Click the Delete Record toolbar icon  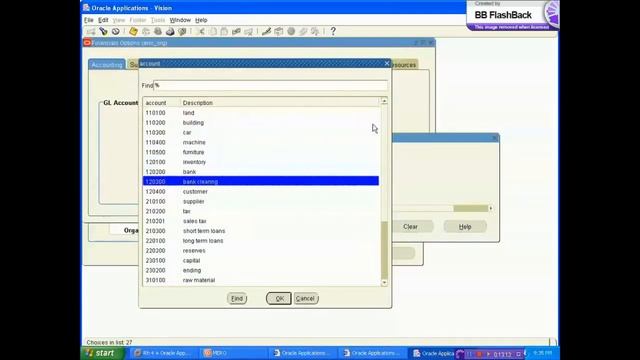(x=248, y=31)
